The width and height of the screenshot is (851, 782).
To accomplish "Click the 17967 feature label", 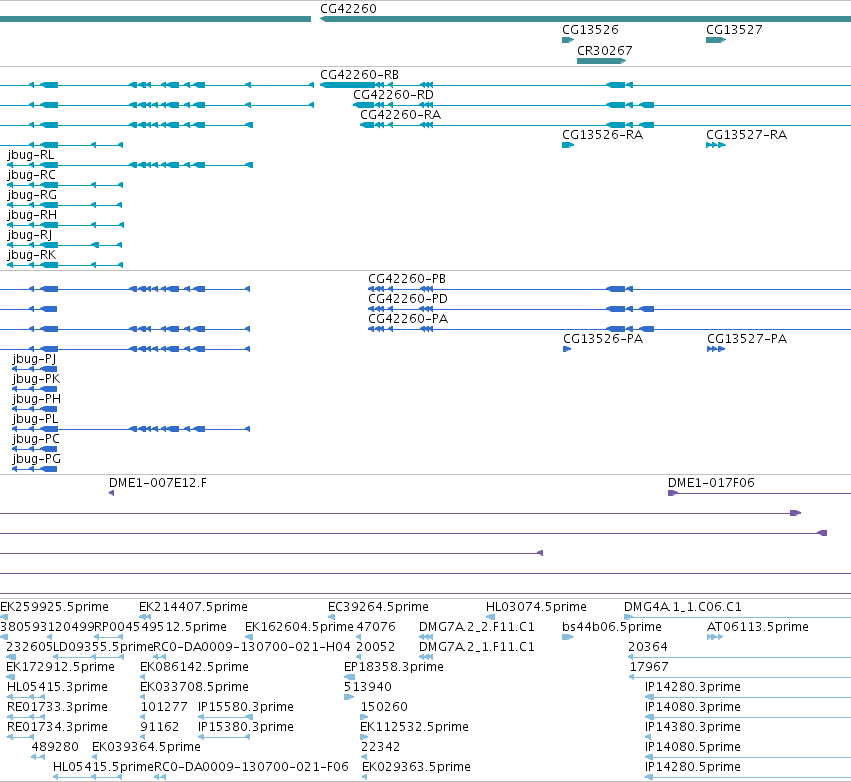I will coord(649,667).
